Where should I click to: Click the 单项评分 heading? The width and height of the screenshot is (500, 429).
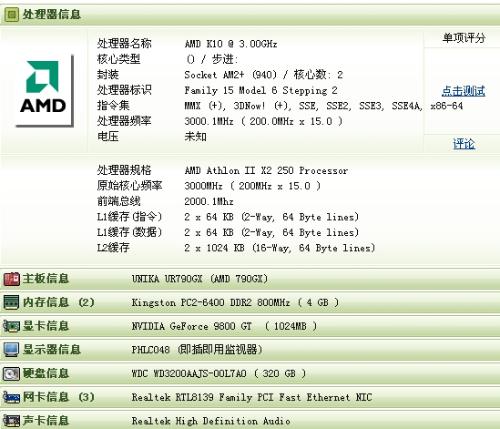click(x=464, y=38)
